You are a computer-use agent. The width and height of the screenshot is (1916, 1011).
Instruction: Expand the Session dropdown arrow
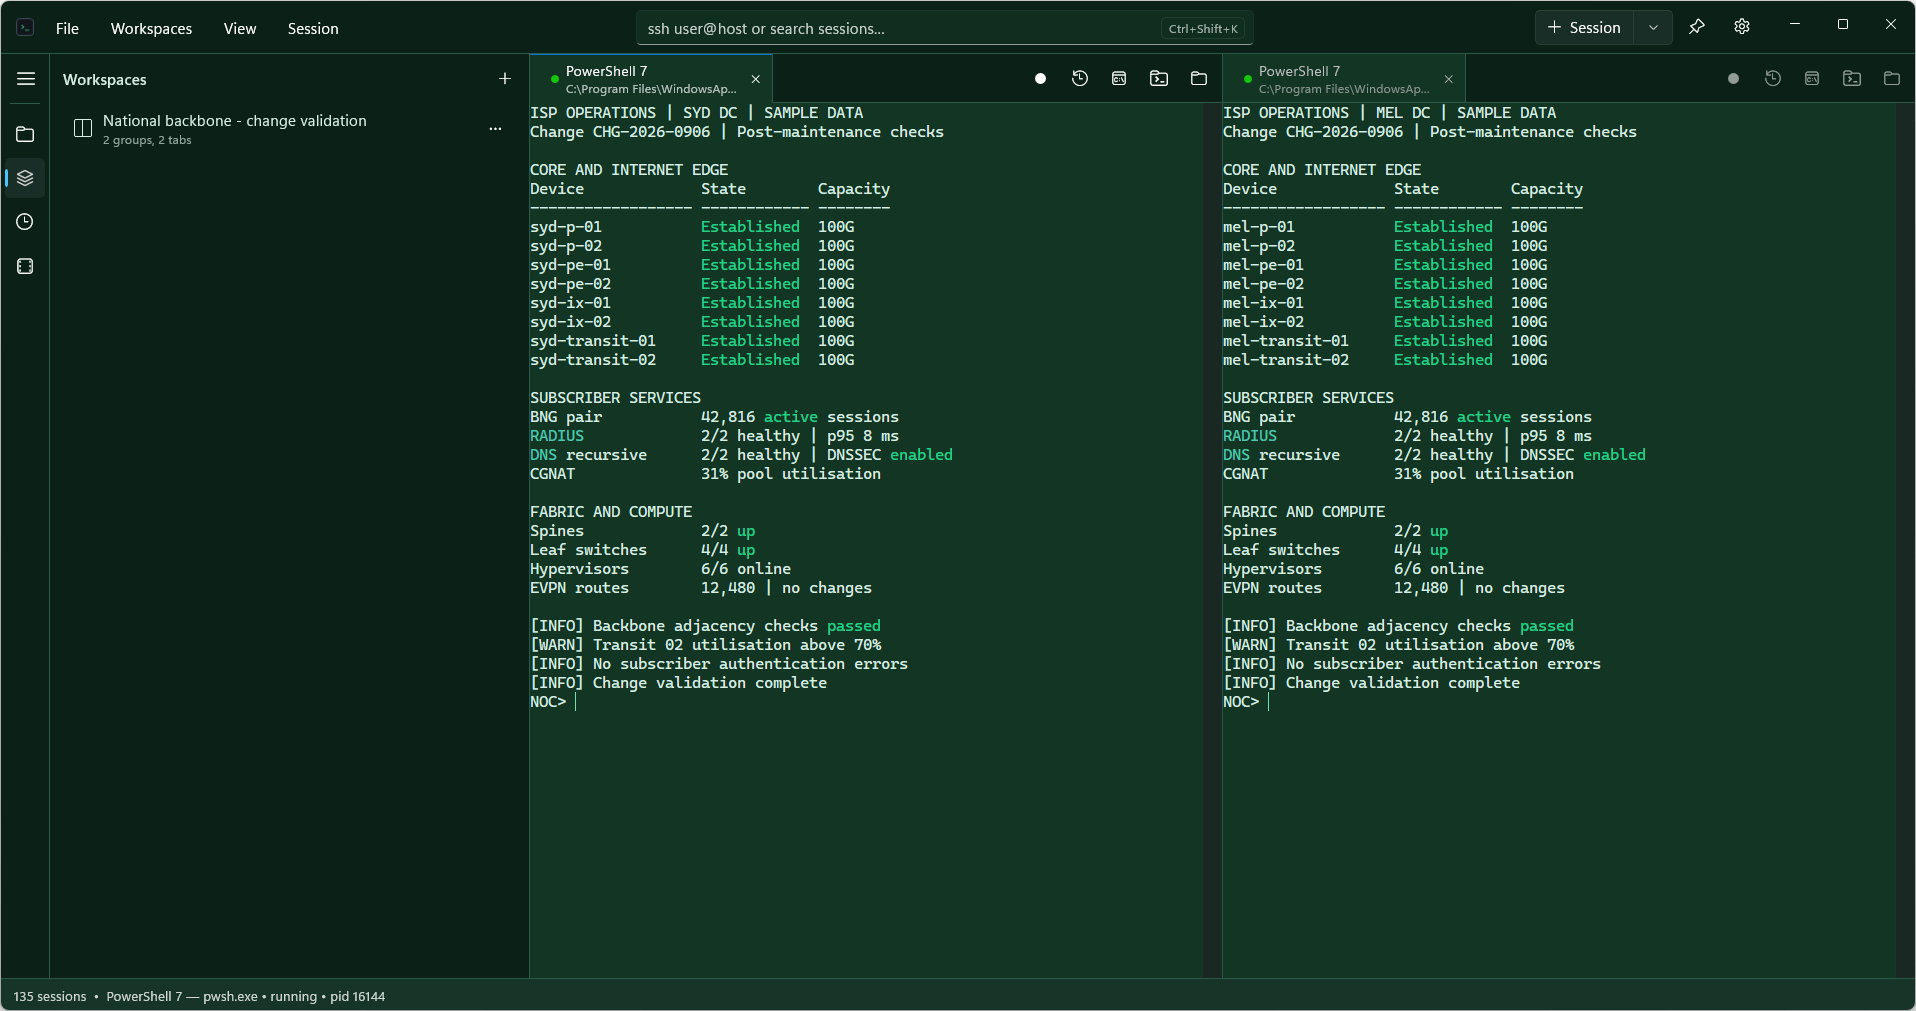1654,28
